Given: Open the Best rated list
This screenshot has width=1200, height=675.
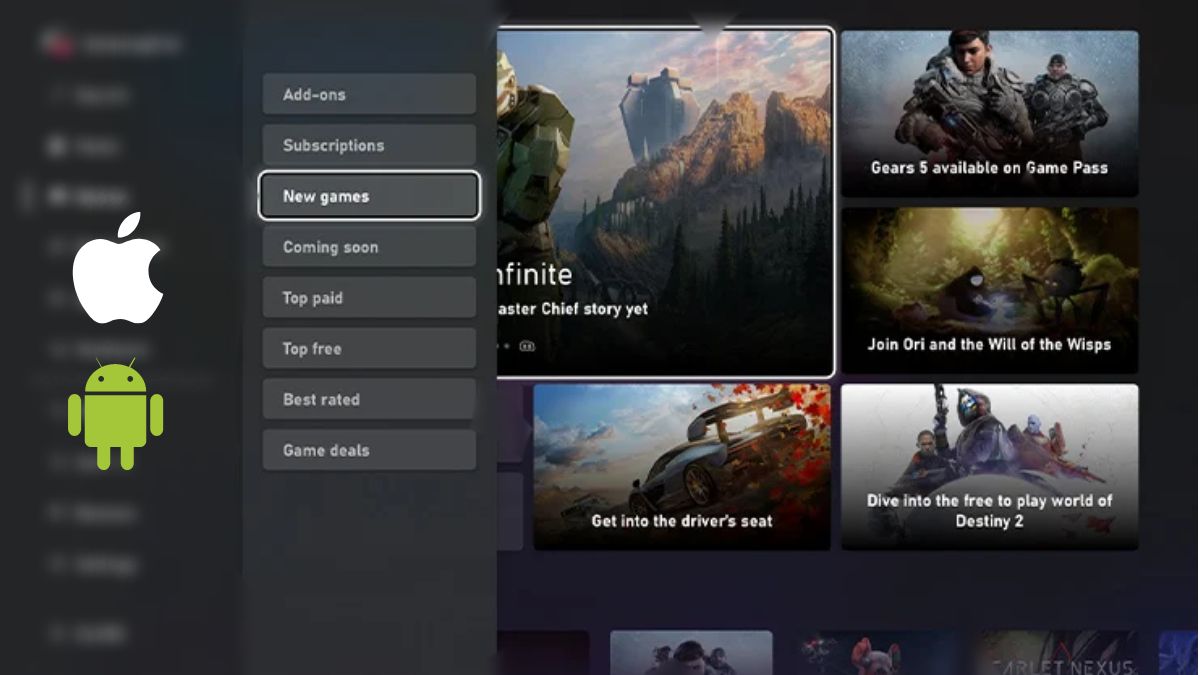Looking at the screenshot, I should tap(368, 399).
